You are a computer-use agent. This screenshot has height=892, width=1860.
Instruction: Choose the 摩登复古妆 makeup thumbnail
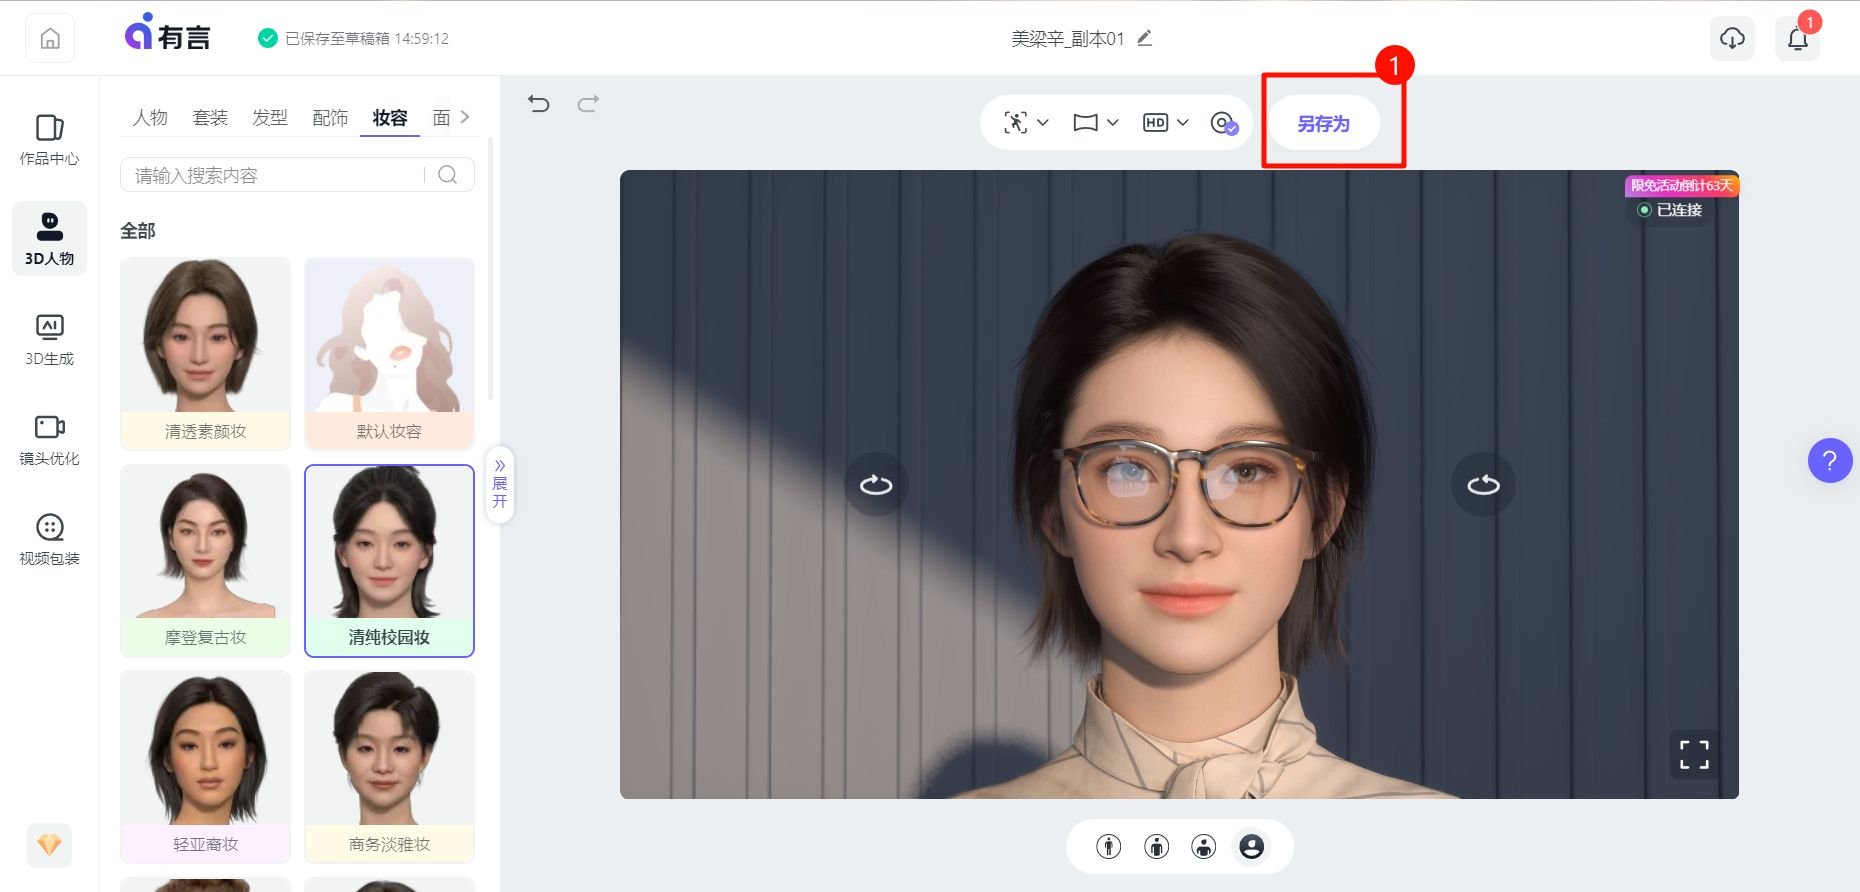pos(205,559)
